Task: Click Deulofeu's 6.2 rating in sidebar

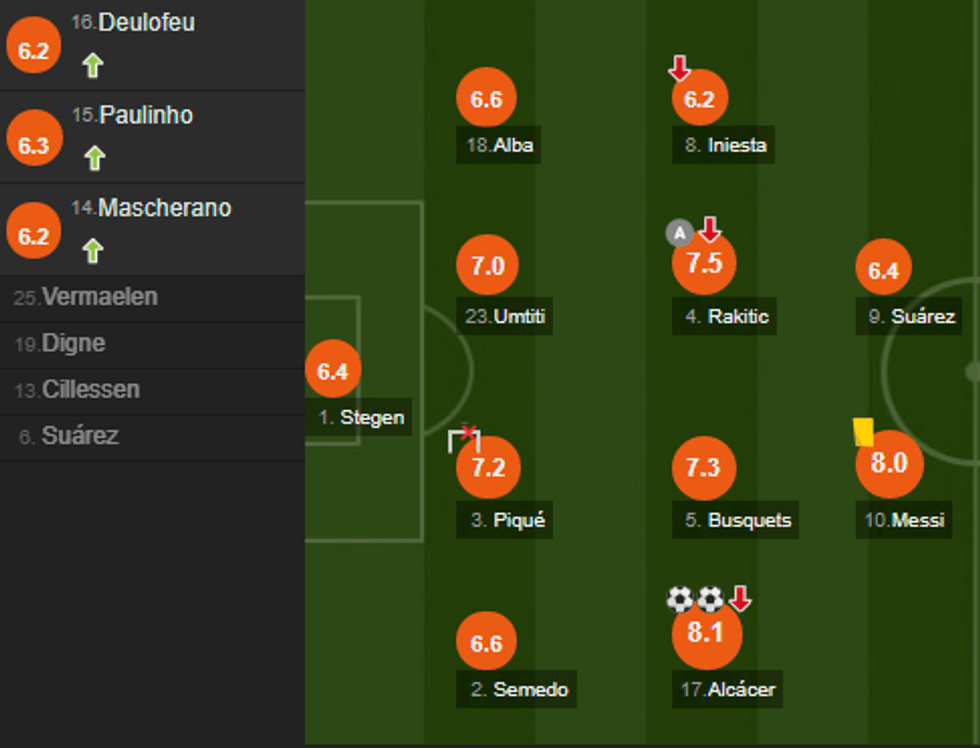Action: (x=33, y=51)
